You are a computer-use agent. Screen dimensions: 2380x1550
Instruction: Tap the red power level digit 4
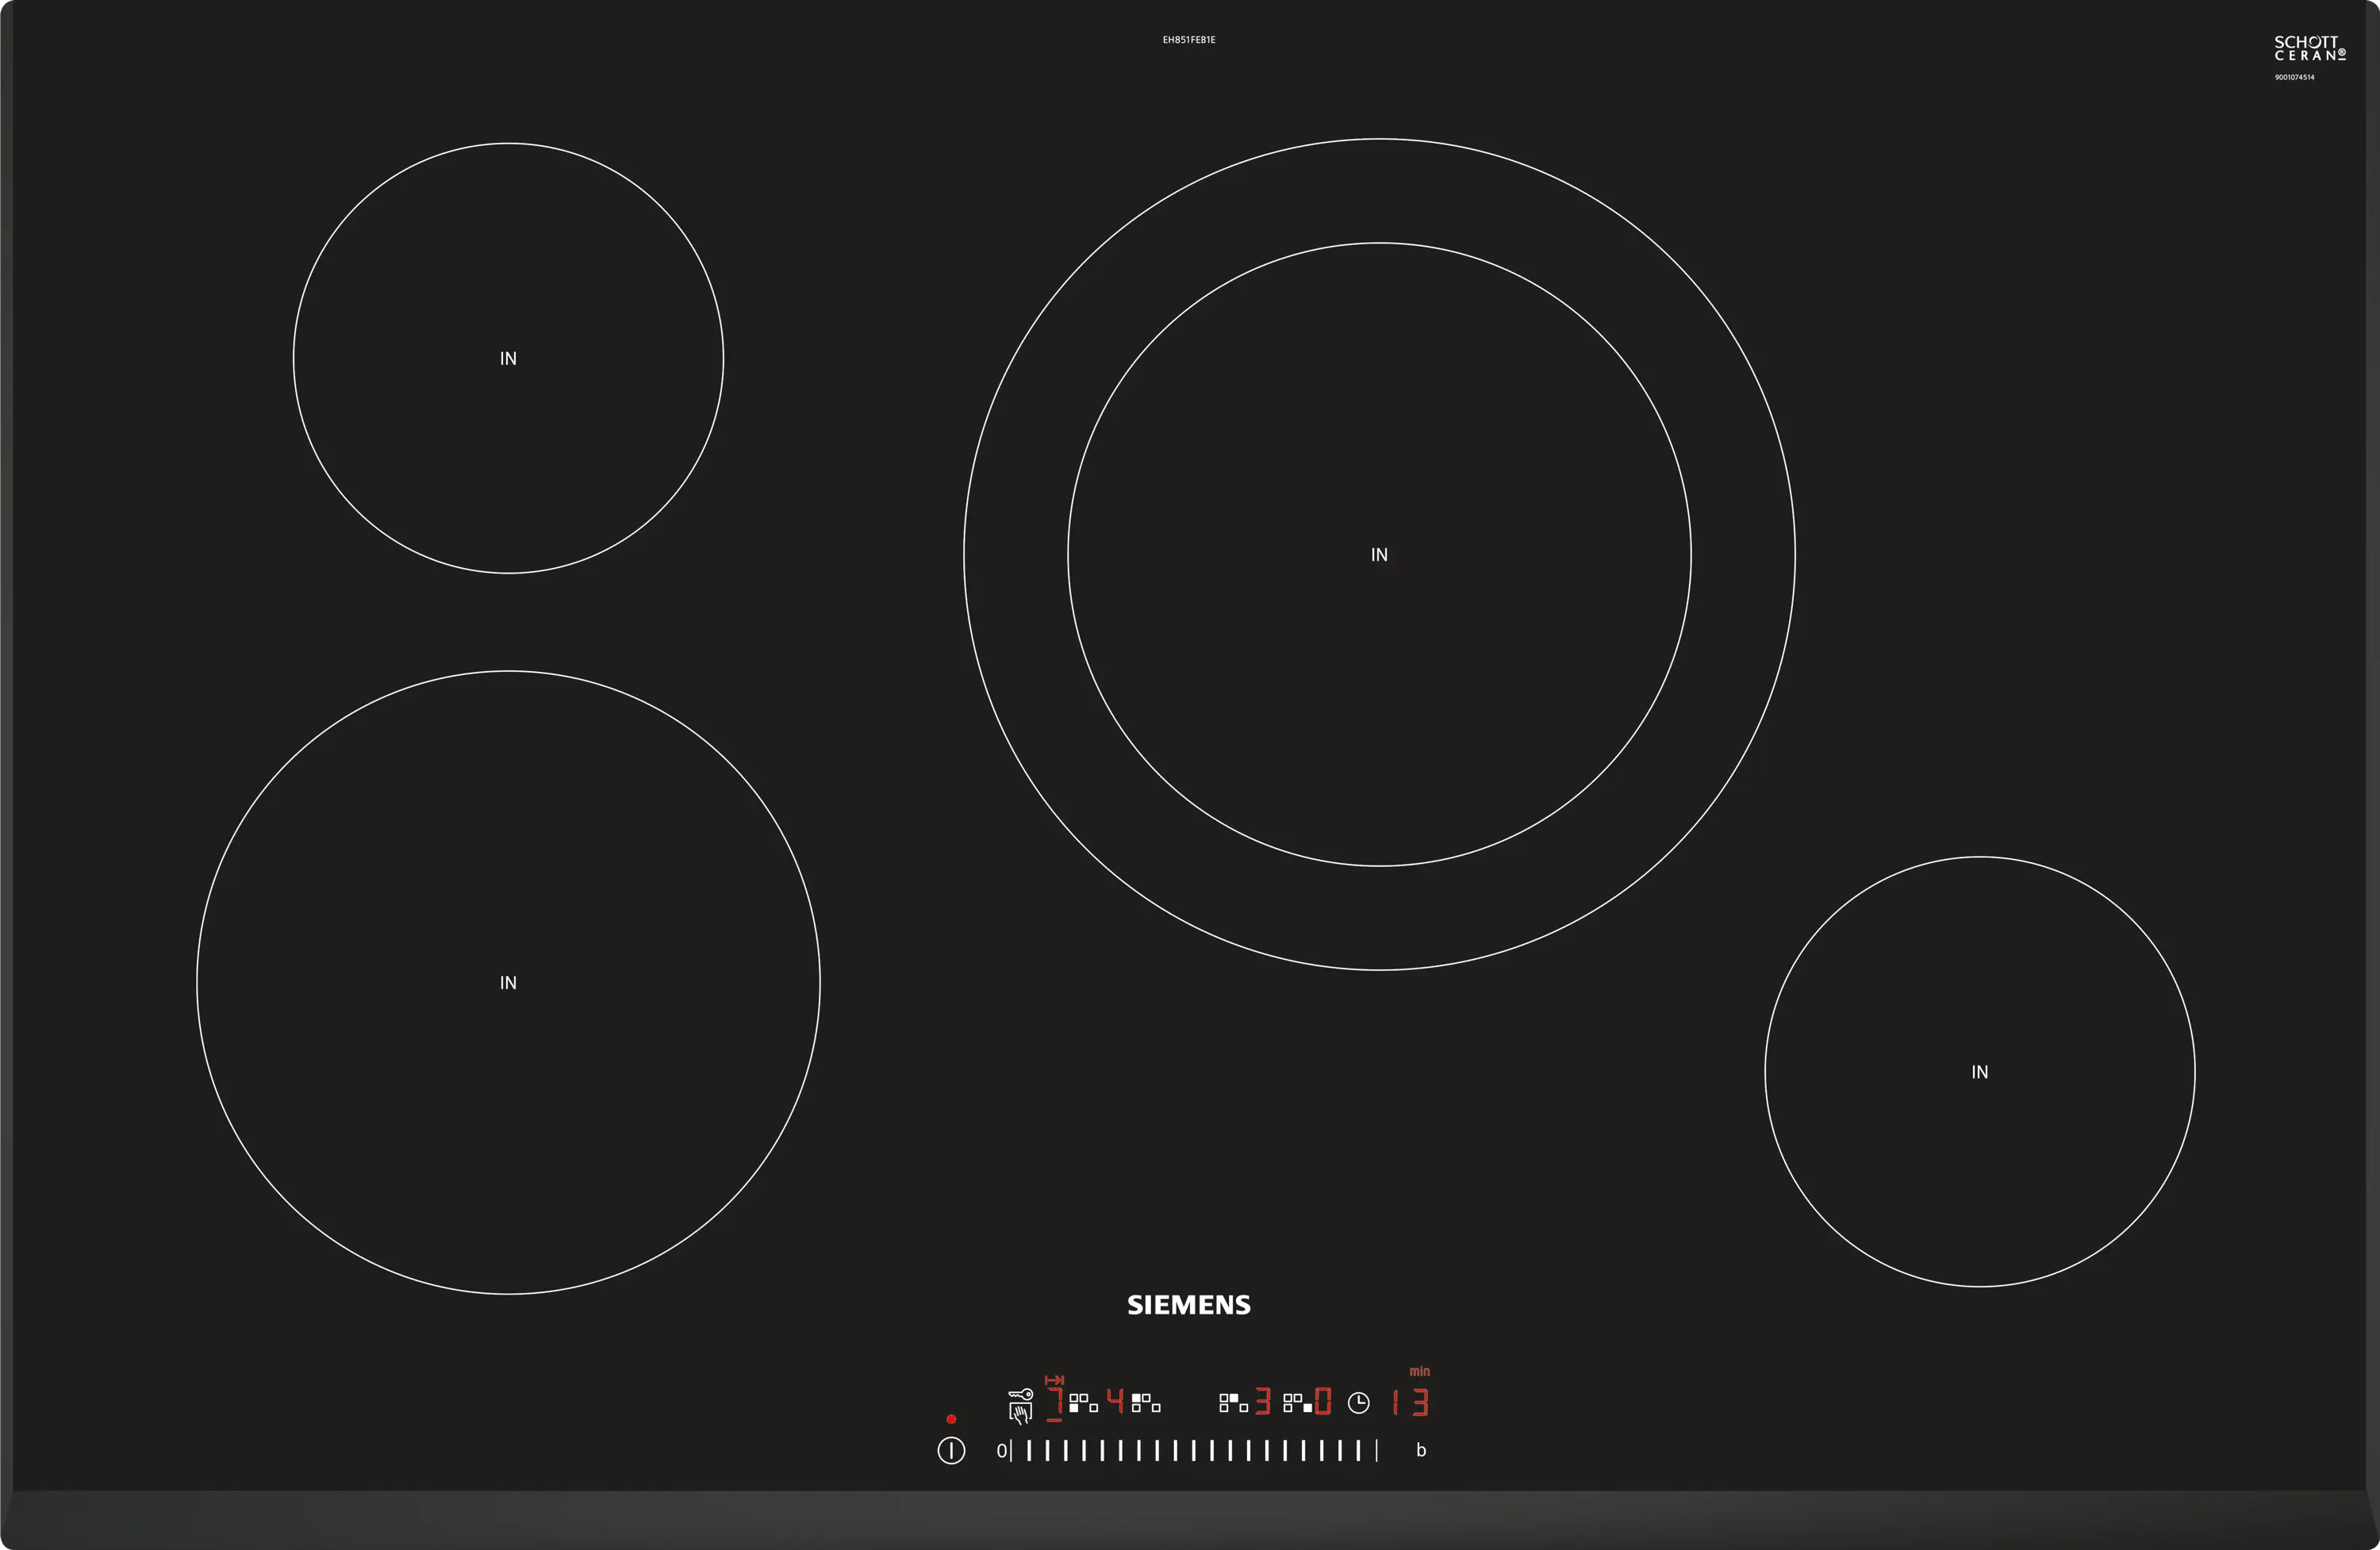coord(1115,1401)
